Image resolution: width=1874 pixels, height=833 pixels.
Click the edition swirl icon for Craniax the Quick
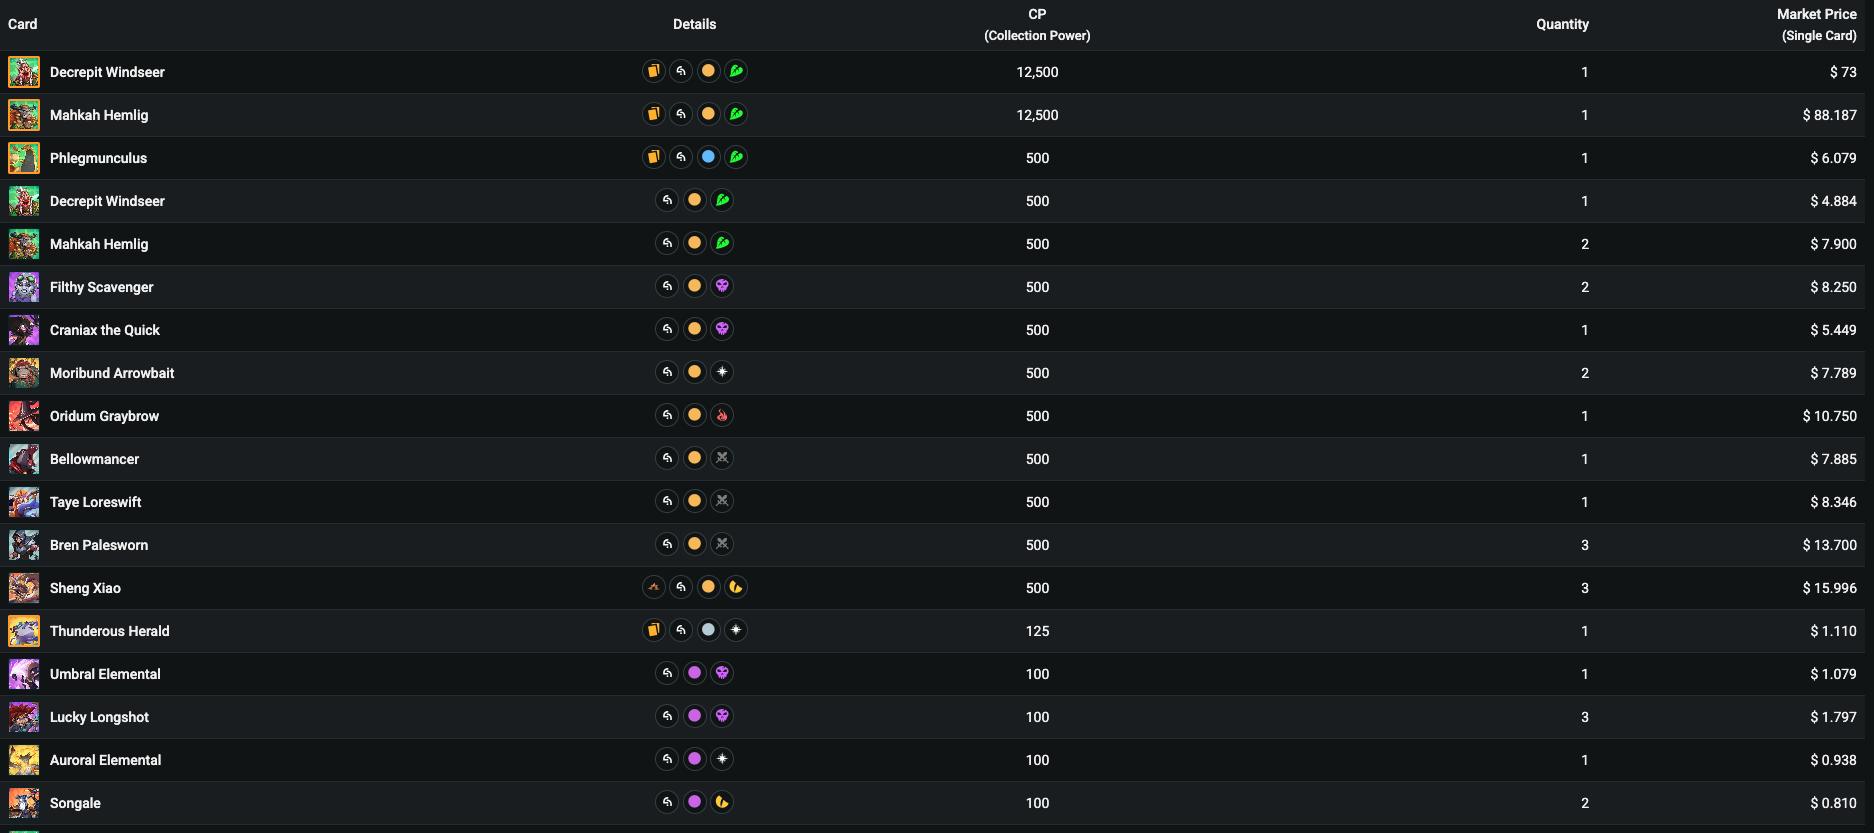click(667, 329)
